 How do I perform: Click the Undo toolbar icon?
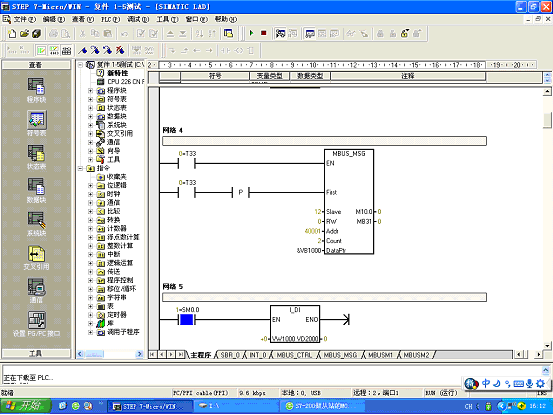(124, 33)
